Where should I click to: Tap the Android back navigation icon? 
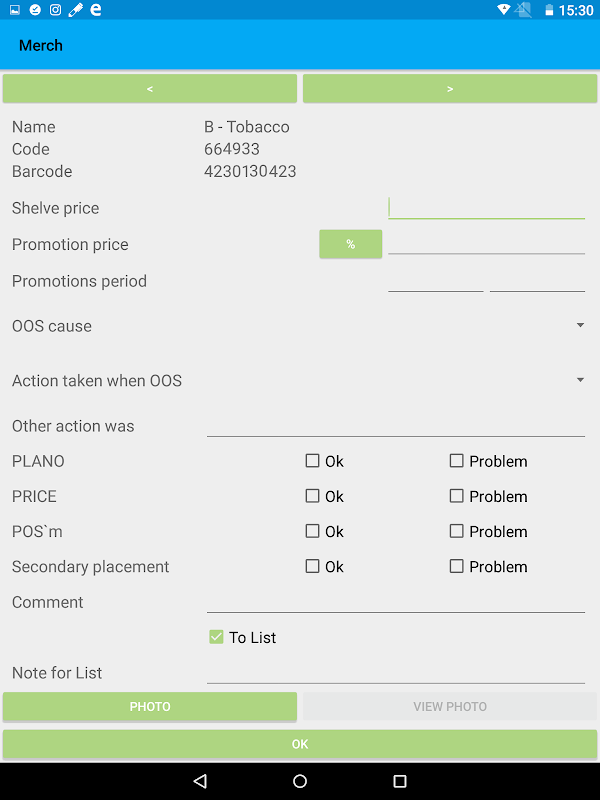pos(200,781)
